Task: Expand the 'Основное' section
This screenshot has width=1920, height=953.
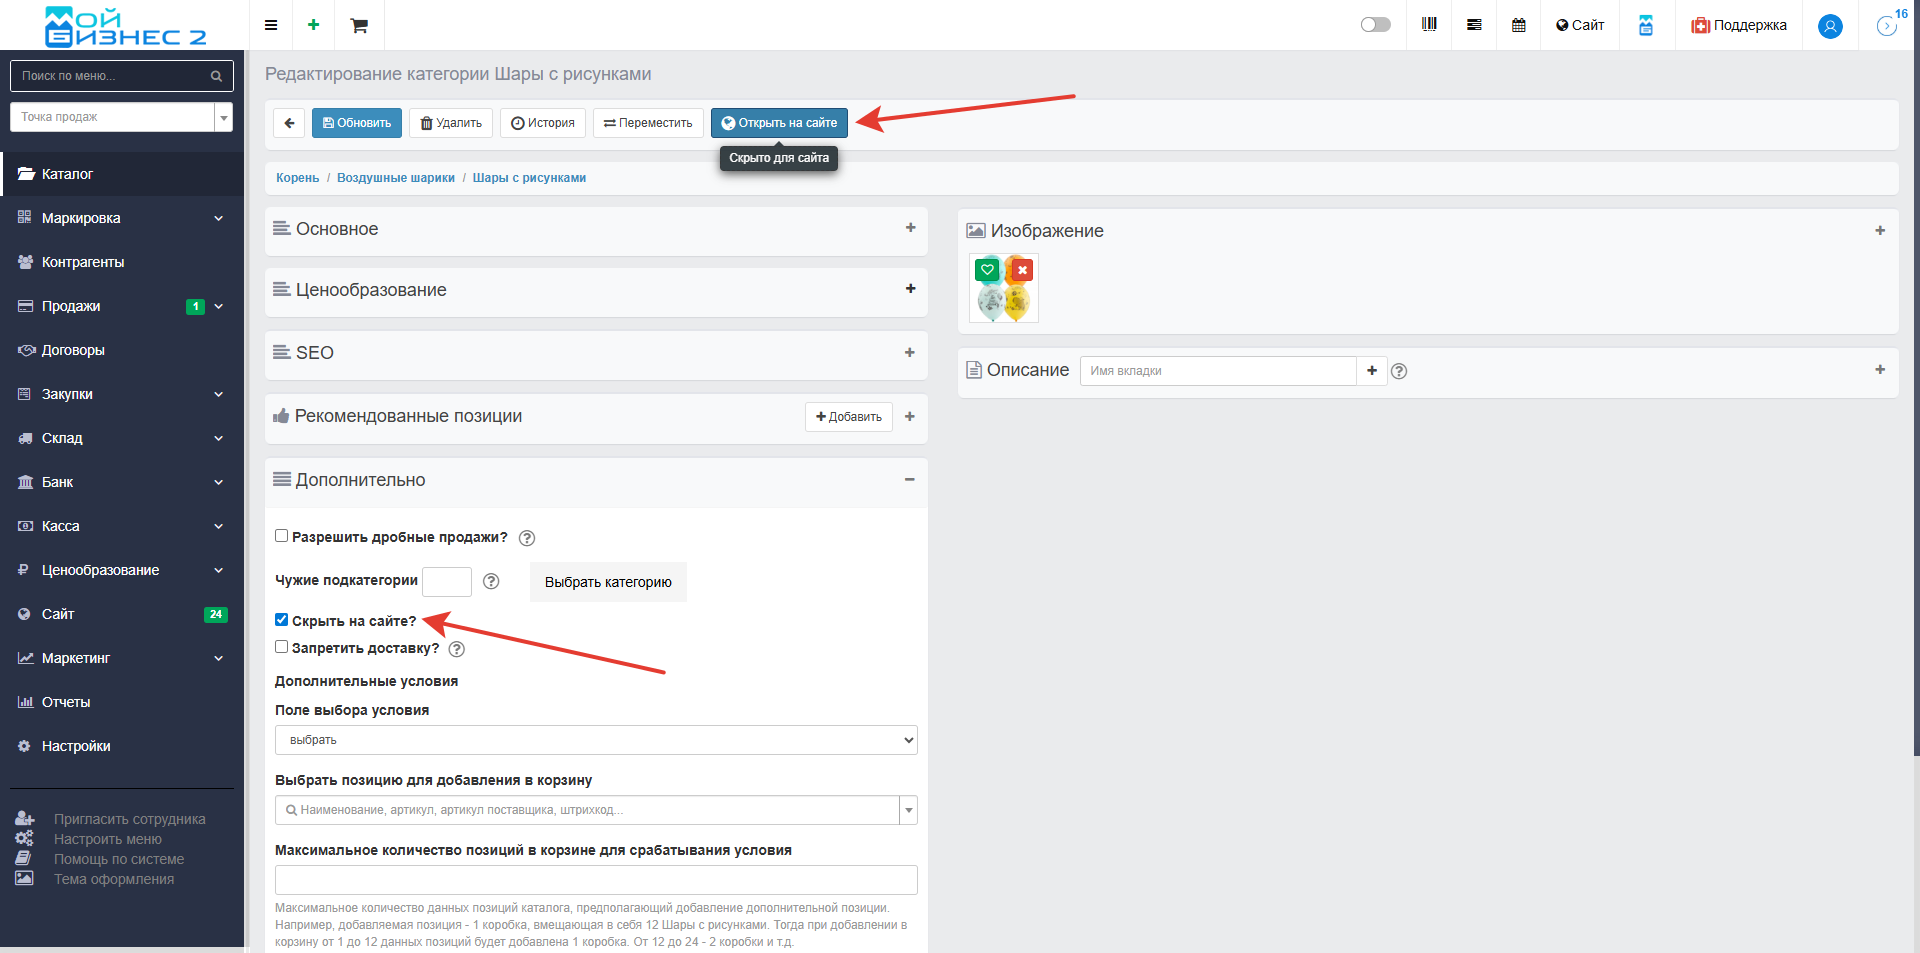Action: click(910, 228)
